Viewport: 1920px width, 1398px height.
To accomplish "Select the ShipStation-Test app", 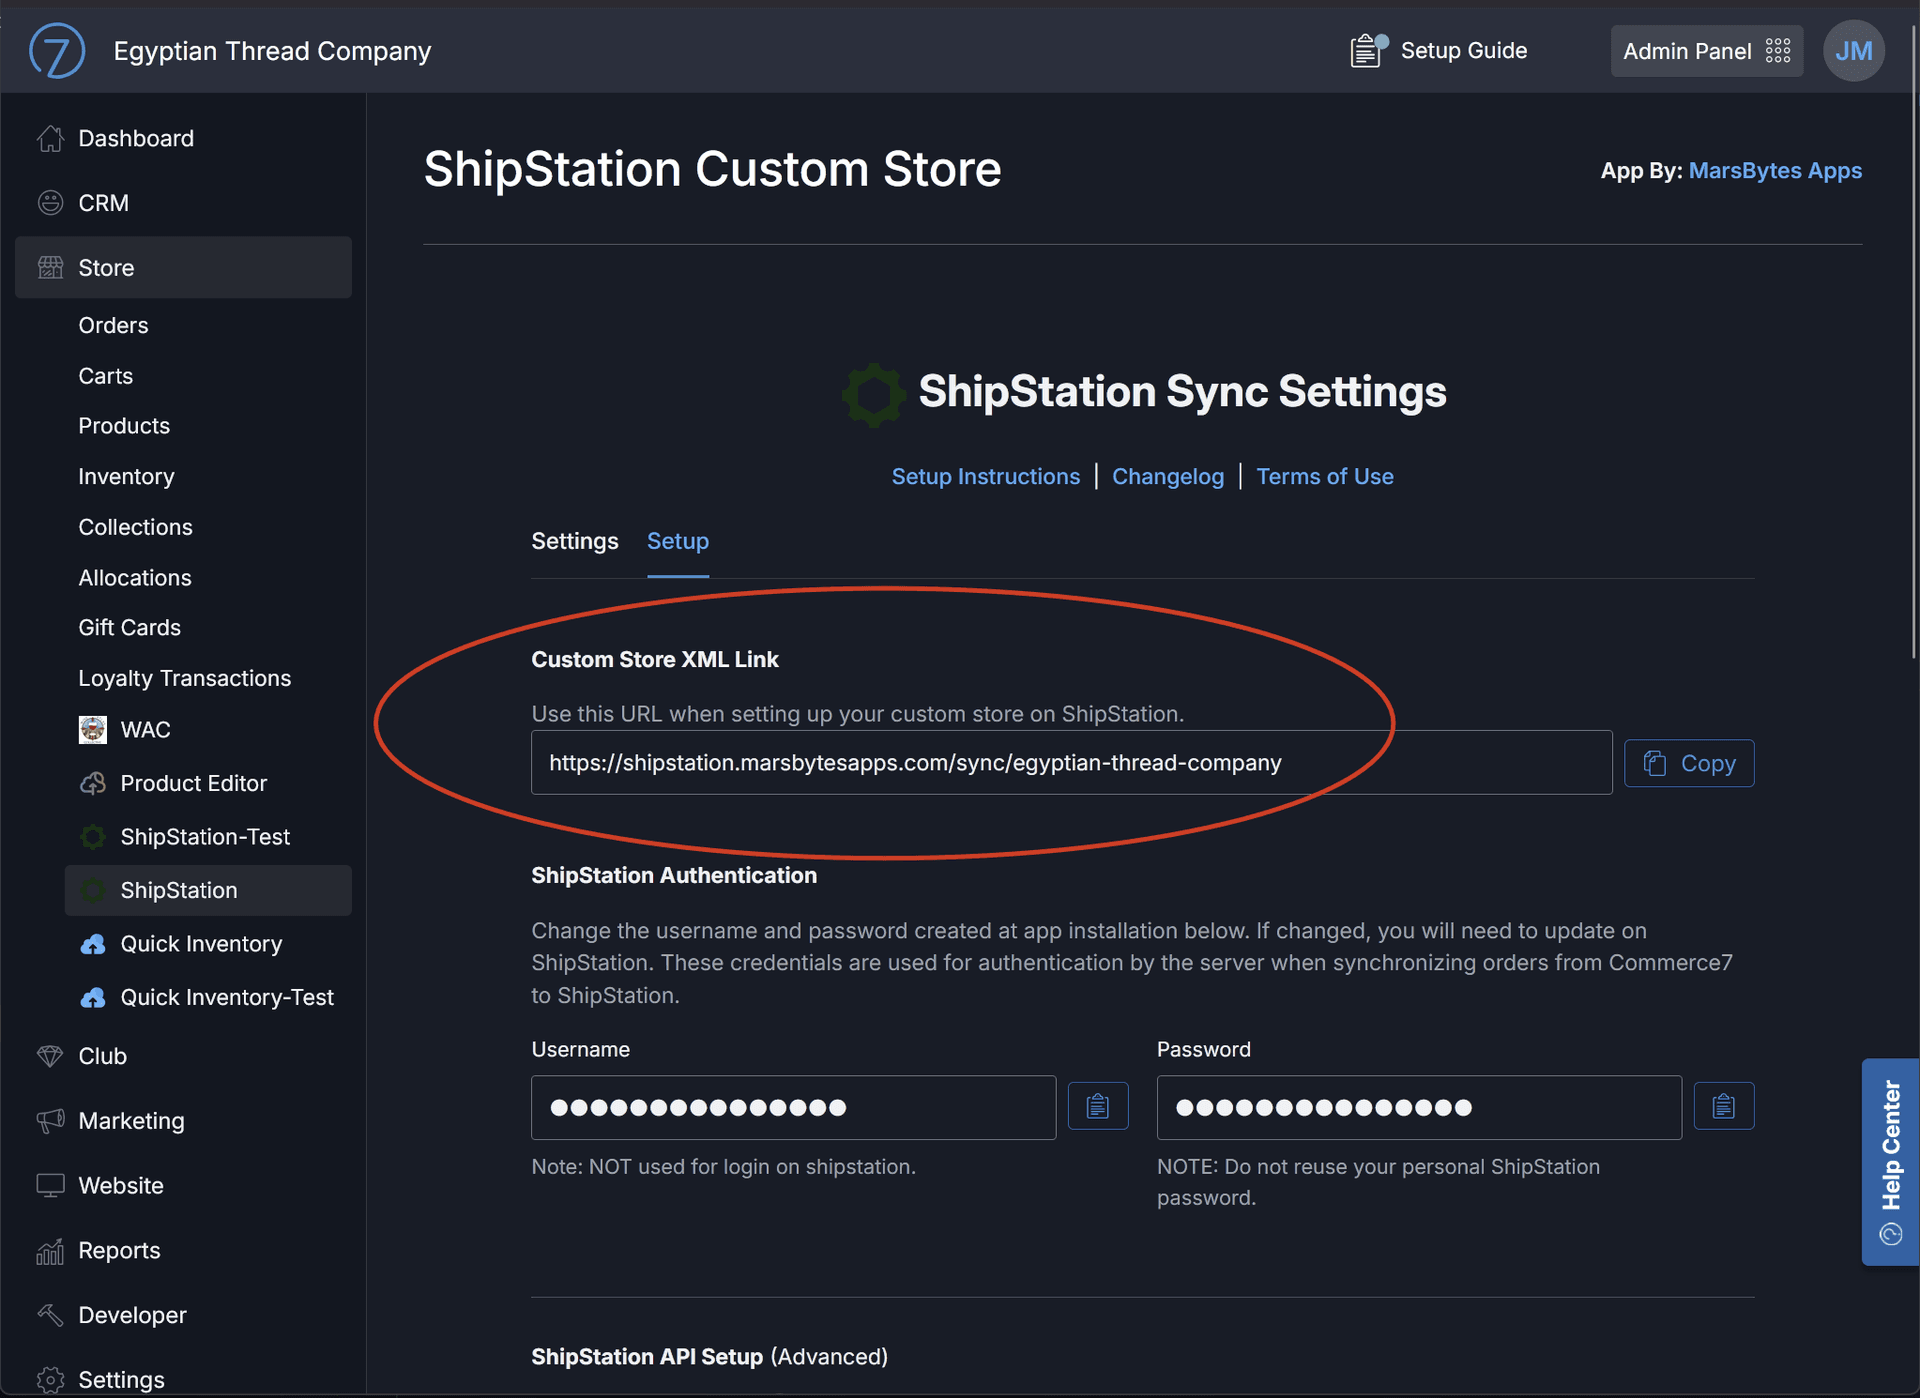I will [204, 836].
